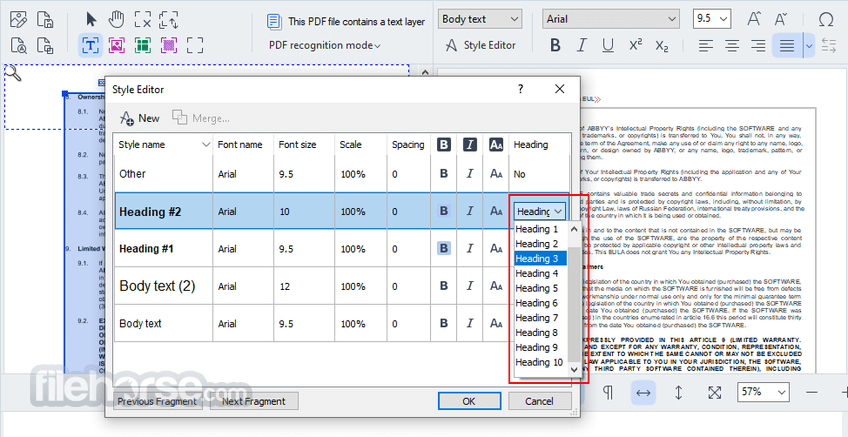Viewport: 848px width, 437px height.
Task: Go to Next Fragment
Action: pos(254,401)
